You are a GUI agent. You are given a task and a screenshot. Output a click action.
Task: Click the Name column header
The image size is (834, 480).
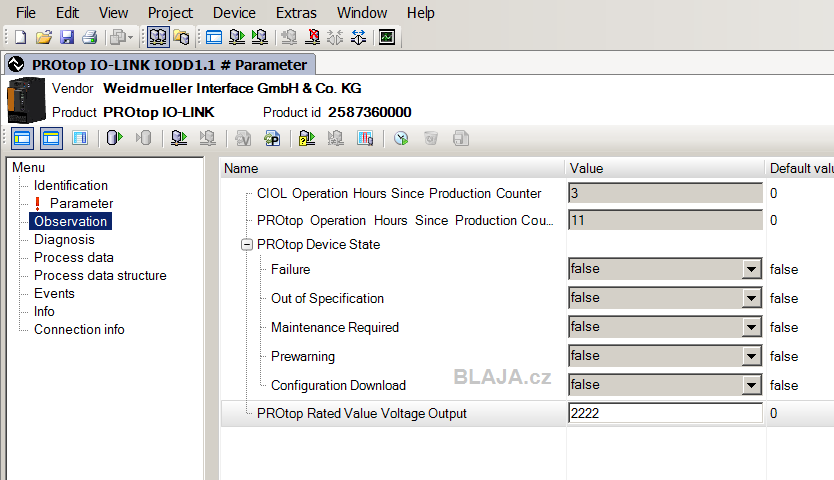pos(393,168)
